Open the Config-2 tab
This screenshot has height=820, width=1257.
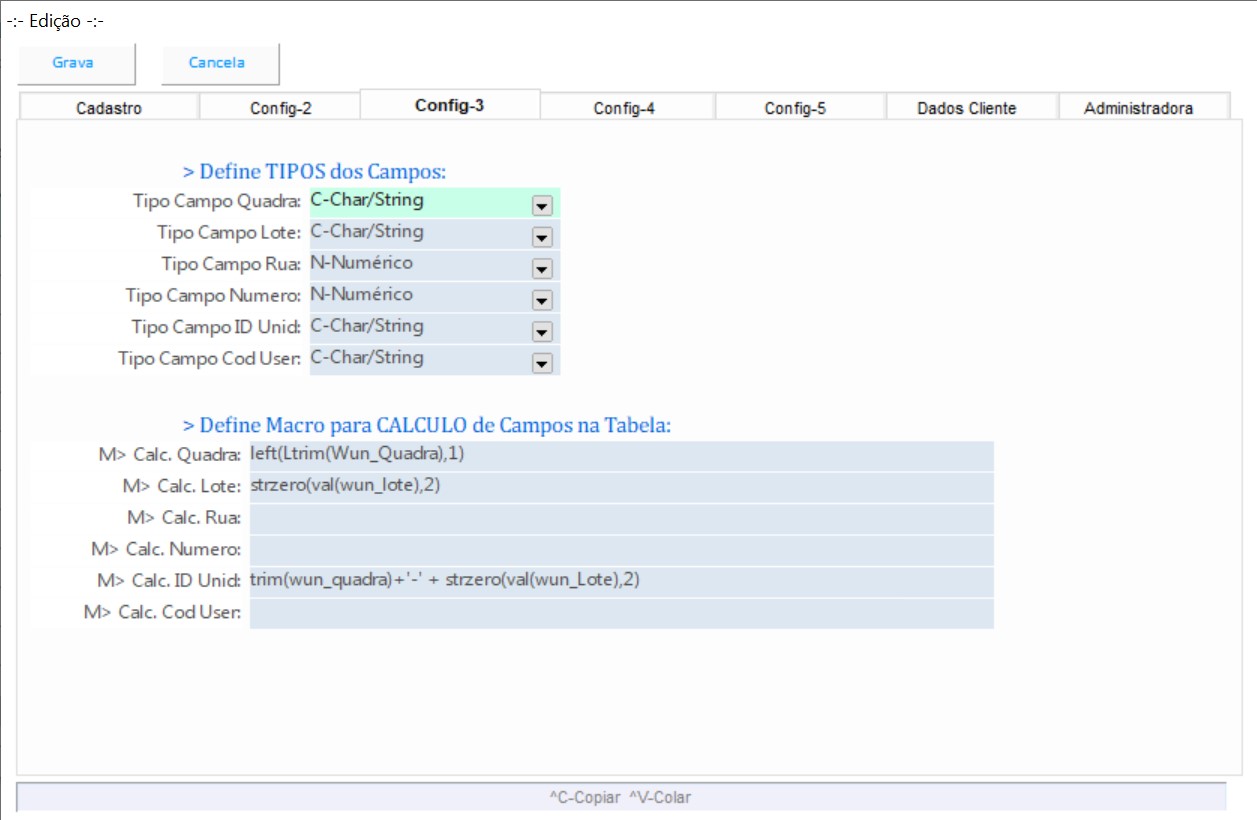point(280,108)
